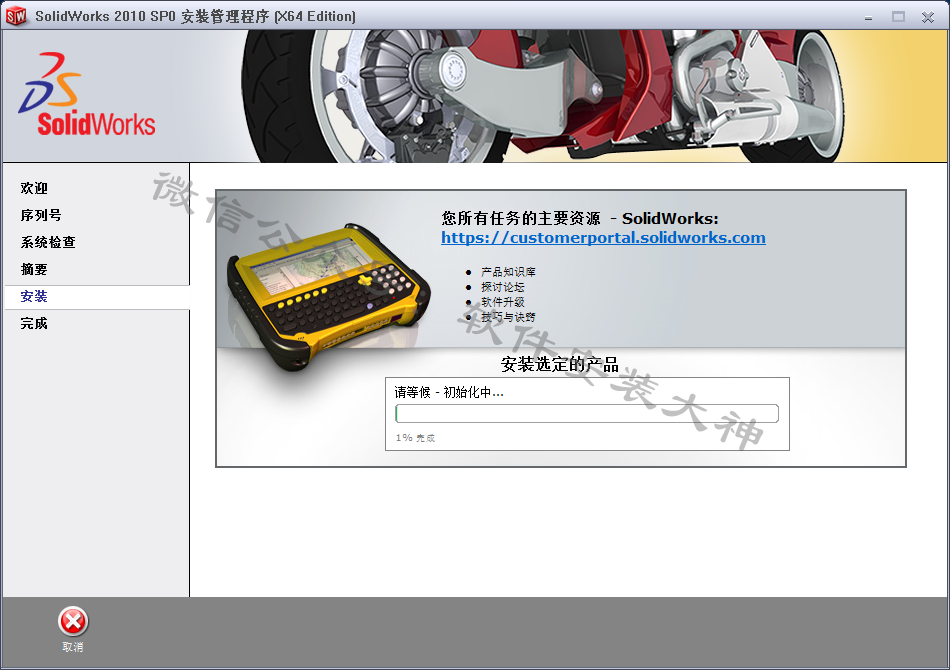
Task: Click the SolidWorks SW title bar icon
Action: click(x=16, y=16)
